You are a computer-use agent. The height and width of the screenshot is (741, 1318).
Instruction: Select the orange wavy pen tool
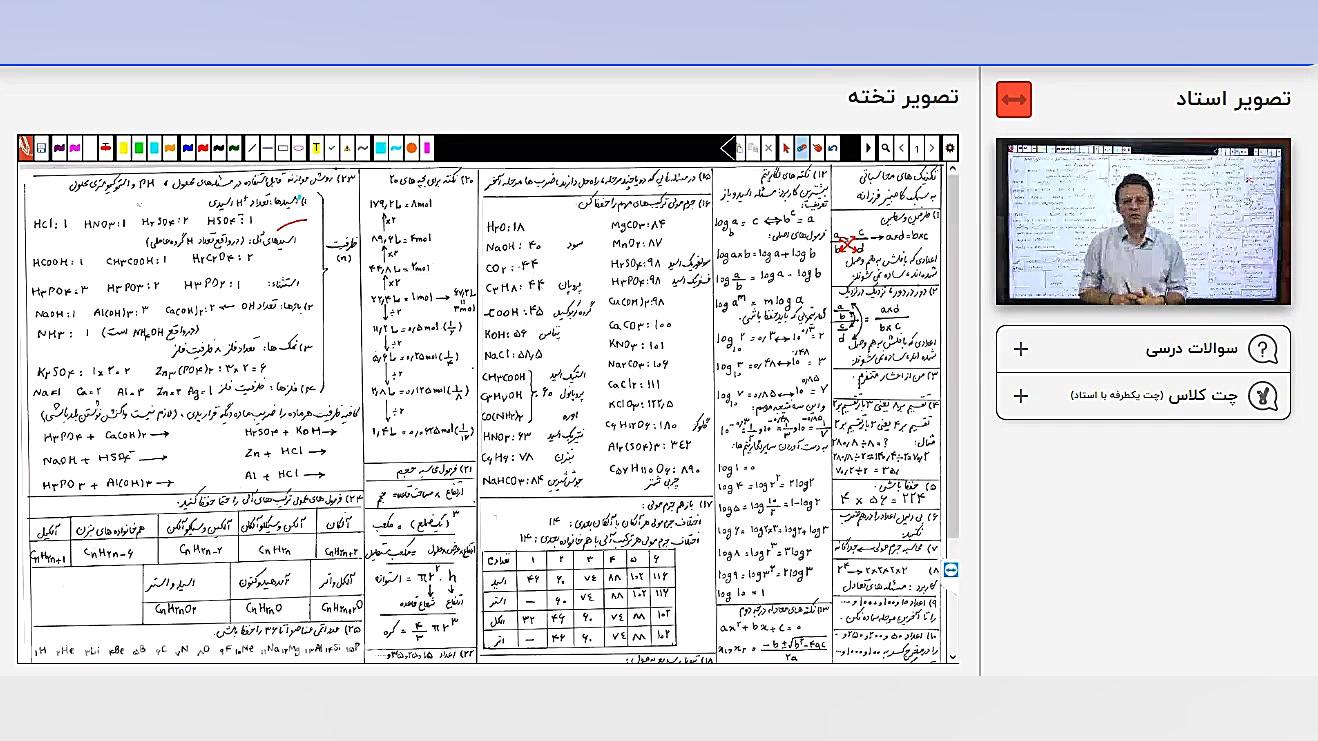tap(170, 148)
